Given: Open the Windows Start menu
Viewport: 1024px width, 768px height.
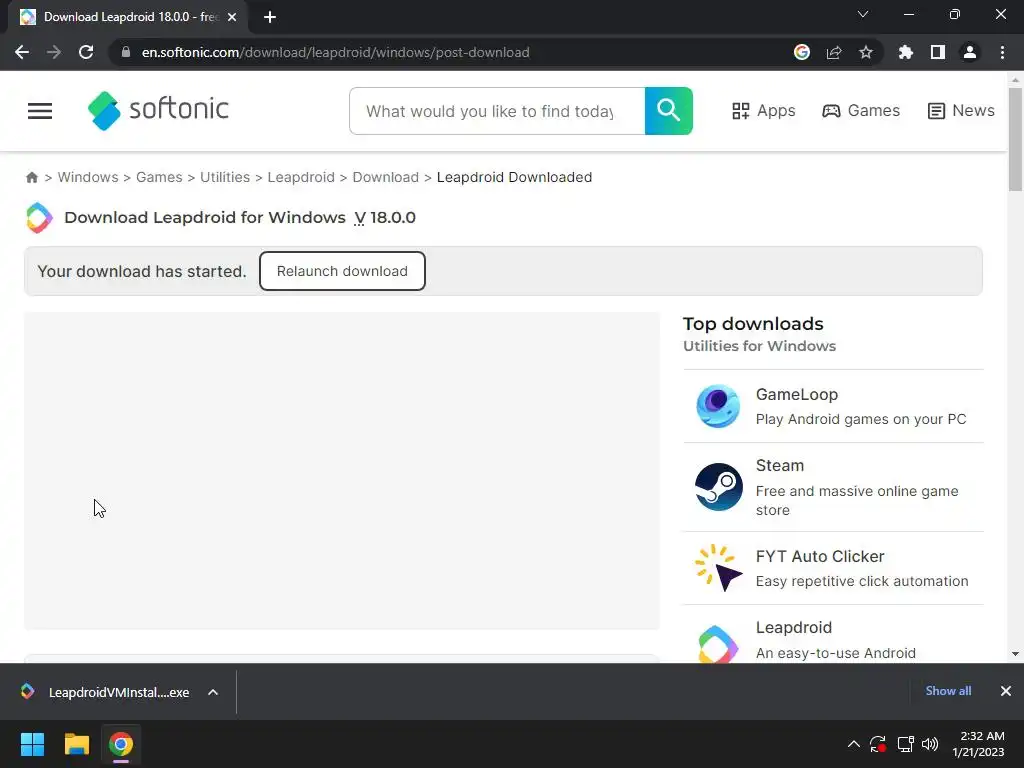Looking at the screenshot, I should coord(32,744).
